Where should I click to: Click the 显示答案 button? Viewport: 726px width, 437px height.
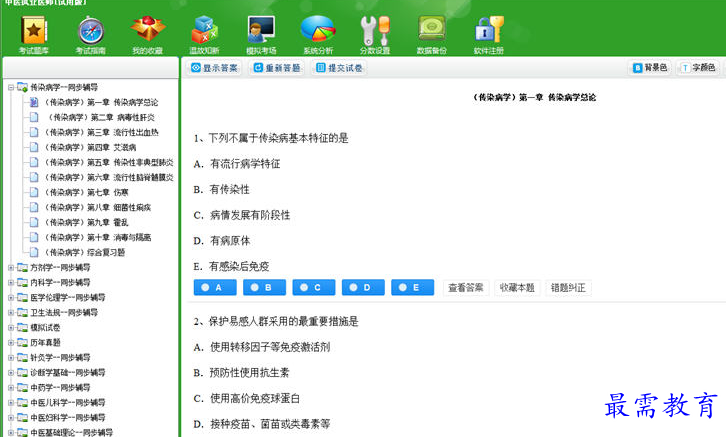[214, 68]
